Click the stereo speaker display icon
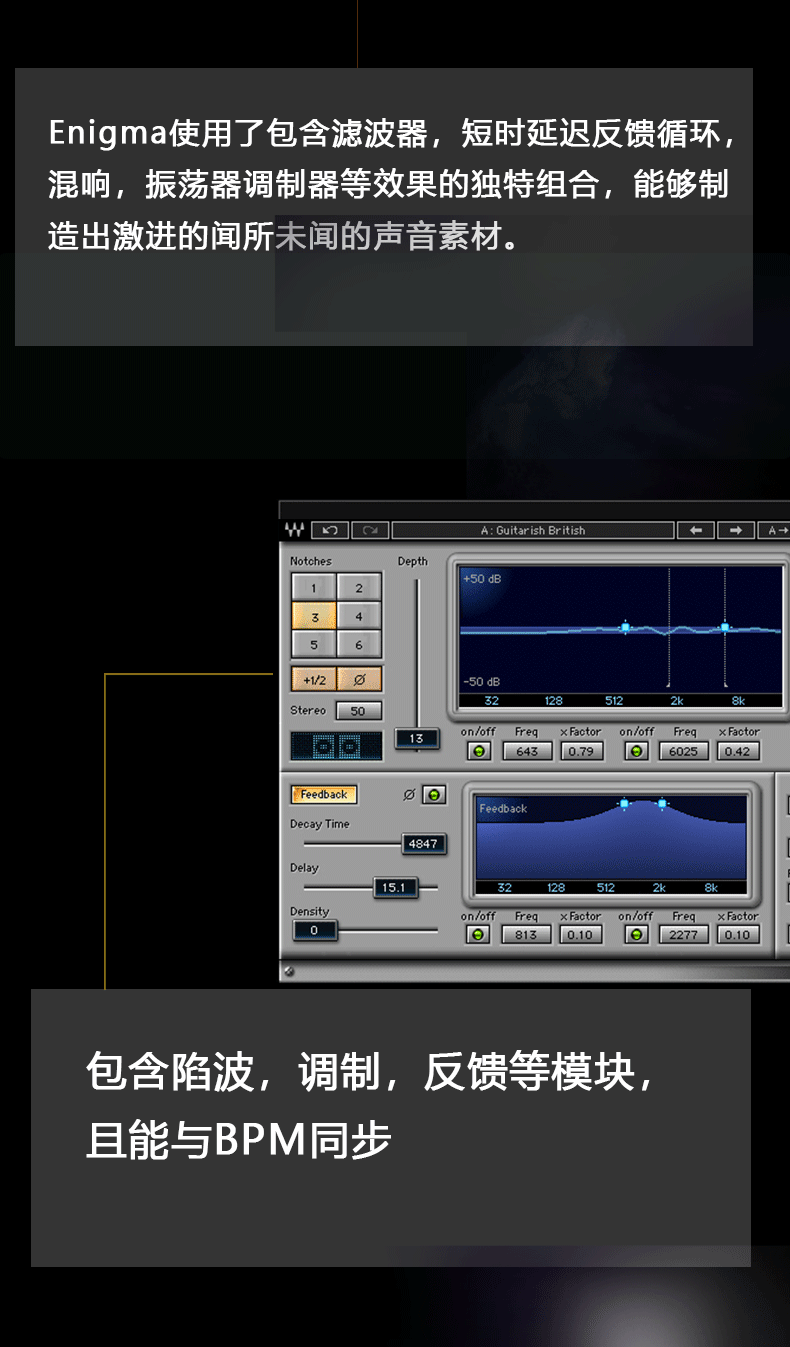 336,746
